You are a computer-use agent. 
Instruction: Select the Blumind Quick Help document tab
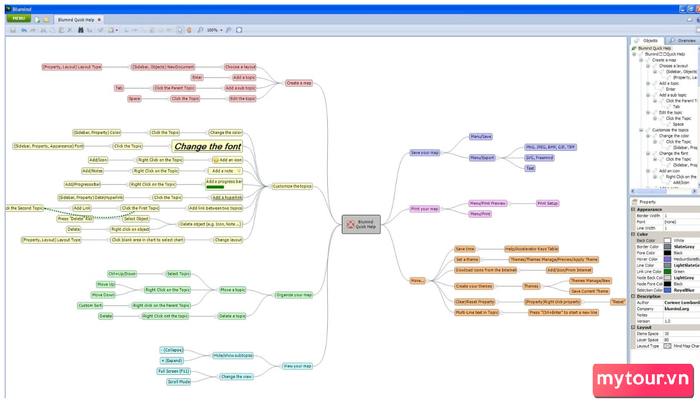coord(76,20)
